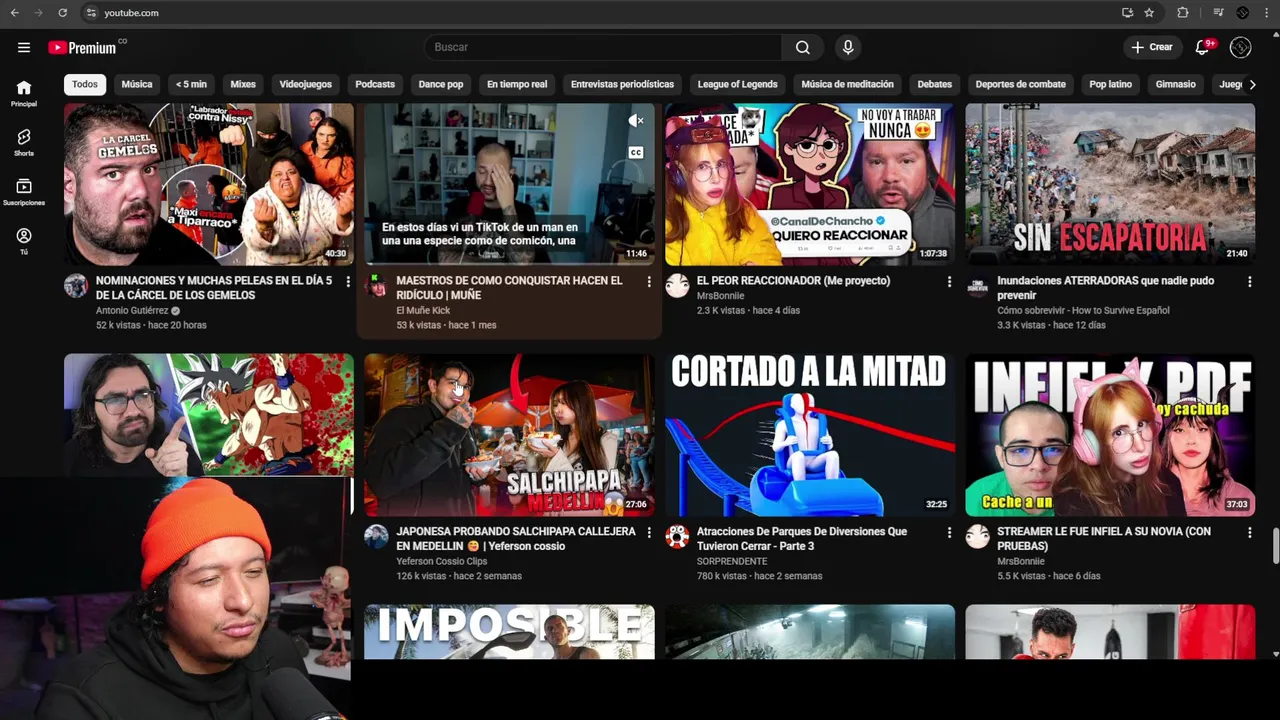Open the hamburger guide menu

coord(24,47)
